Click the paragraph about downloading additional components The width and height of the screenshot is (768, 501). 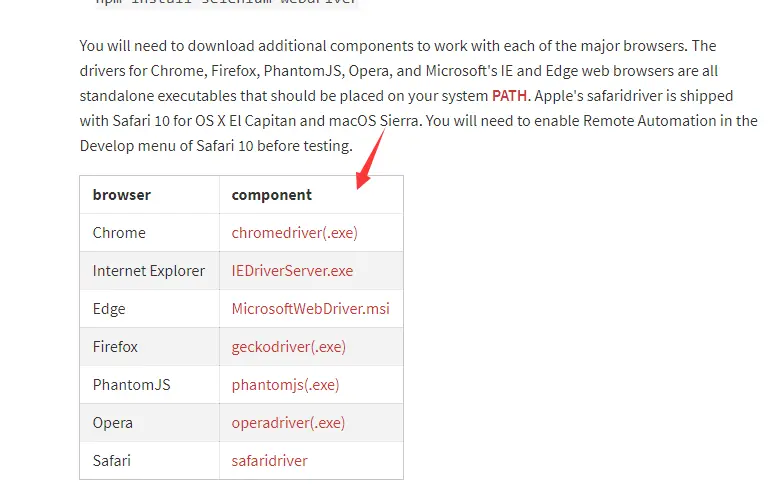419,95
